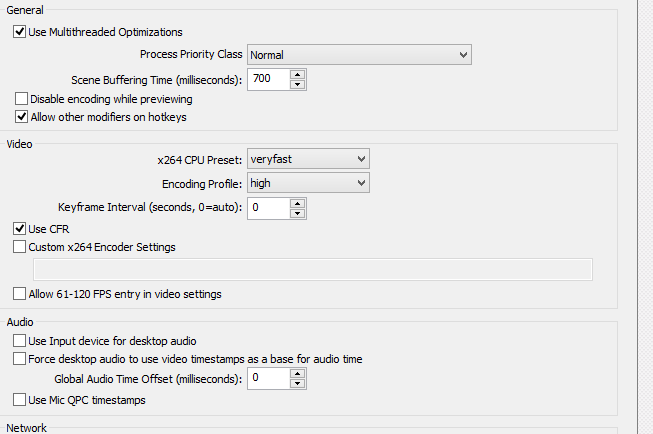Uncheck the Use CFR checkbox
653x434 pixels.
pos(20,229)
